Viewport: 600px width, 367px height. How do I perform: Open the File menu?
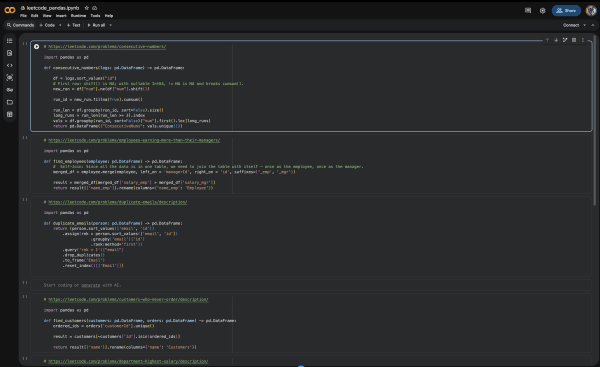23,16
